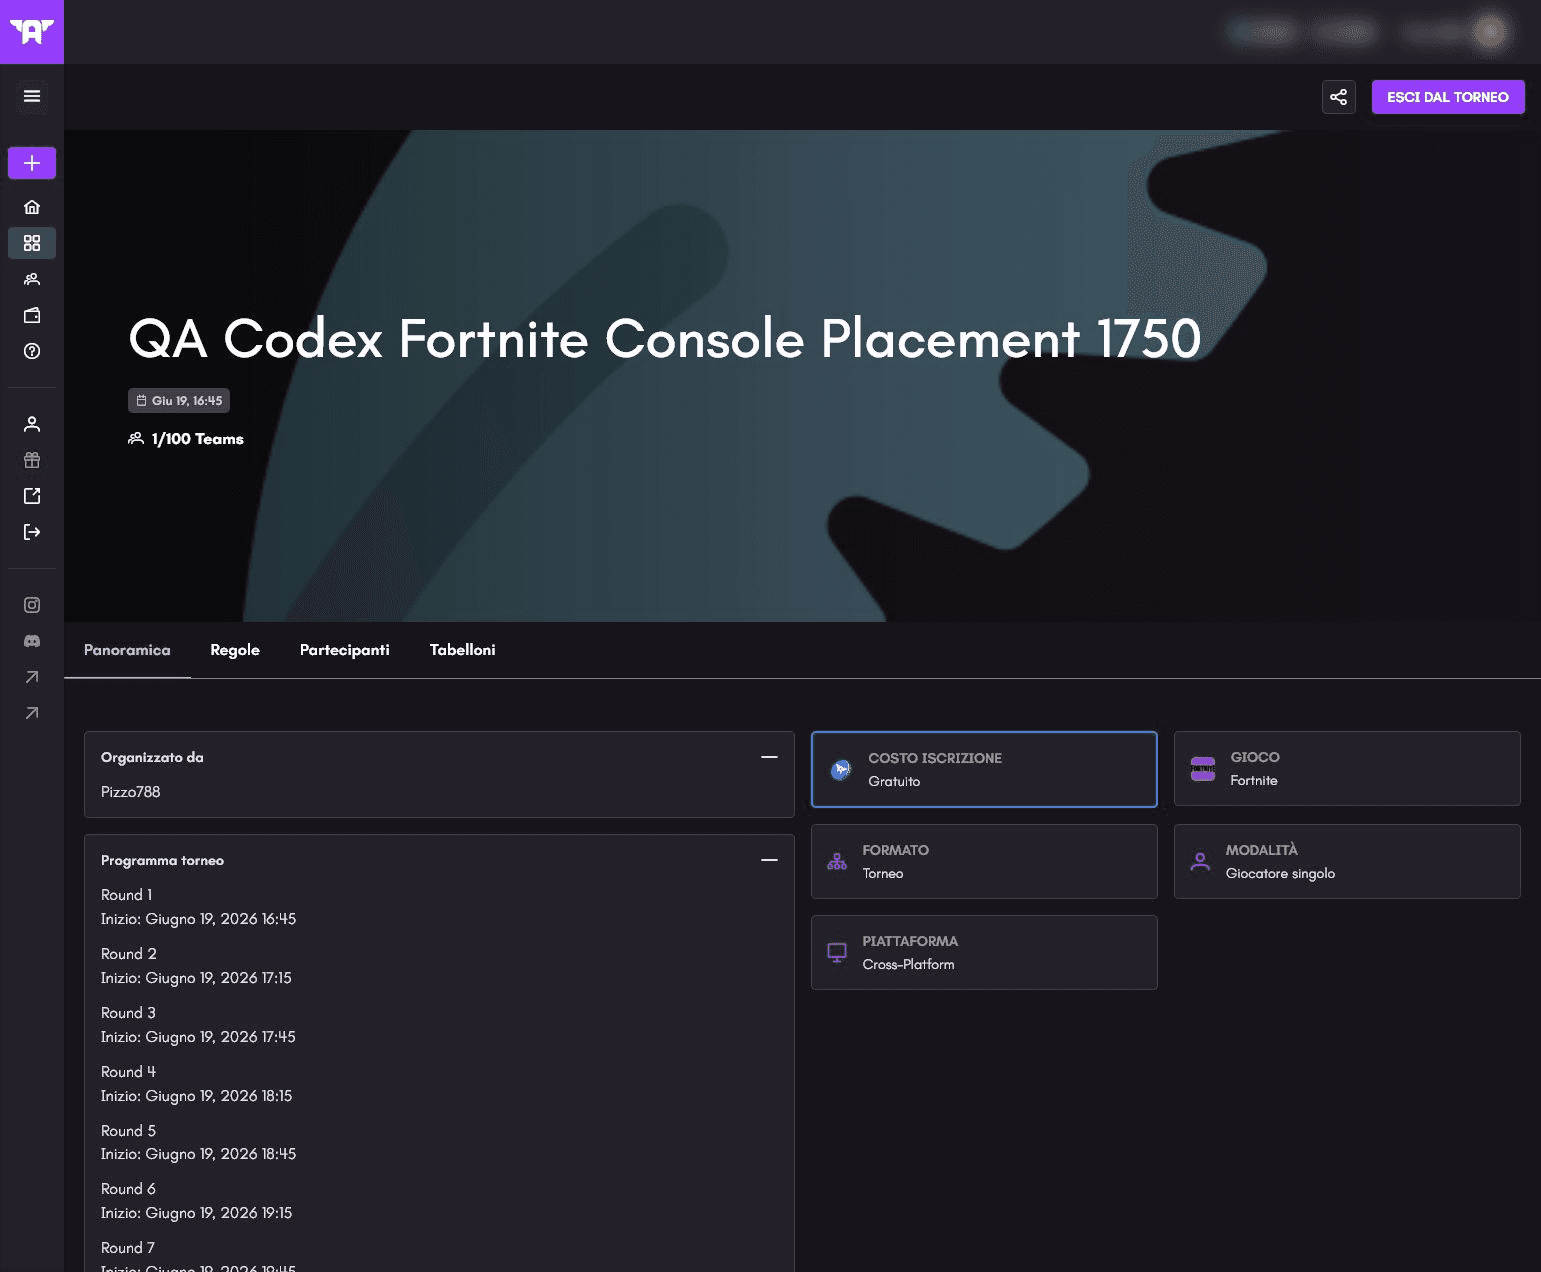The width and height of the screenshot is (1541, 1272).
Task: Open the wallet icon in the sidebar
Action: 32,315
